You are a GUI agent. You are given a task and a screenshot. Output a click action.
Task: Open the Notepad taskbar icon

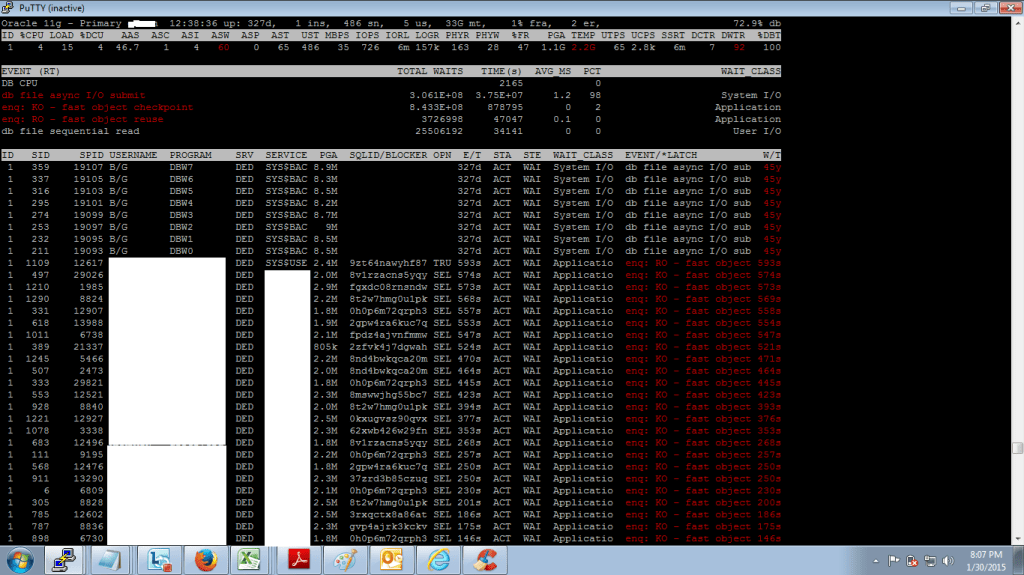pos(109,561)
